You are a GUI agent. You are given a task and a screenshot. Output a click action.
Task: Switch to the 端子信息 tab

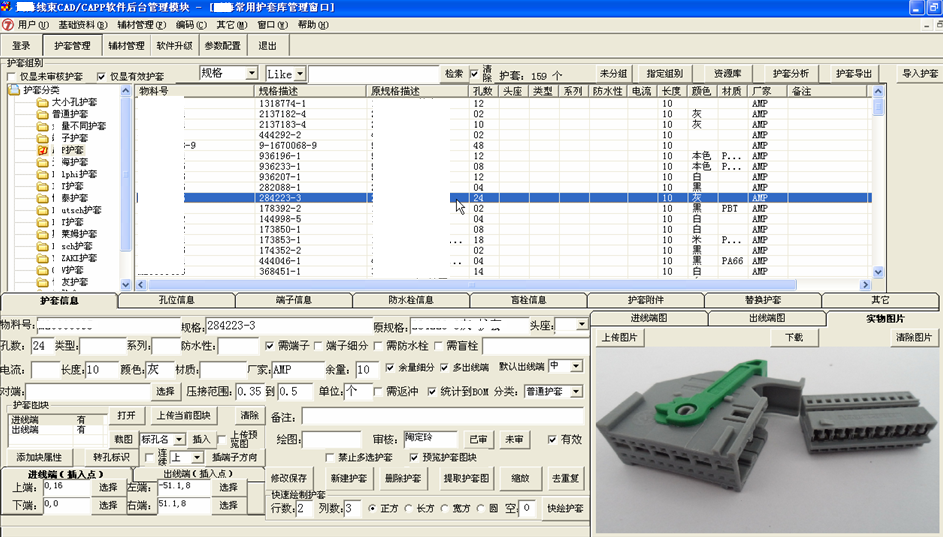(x=293, y=299)
